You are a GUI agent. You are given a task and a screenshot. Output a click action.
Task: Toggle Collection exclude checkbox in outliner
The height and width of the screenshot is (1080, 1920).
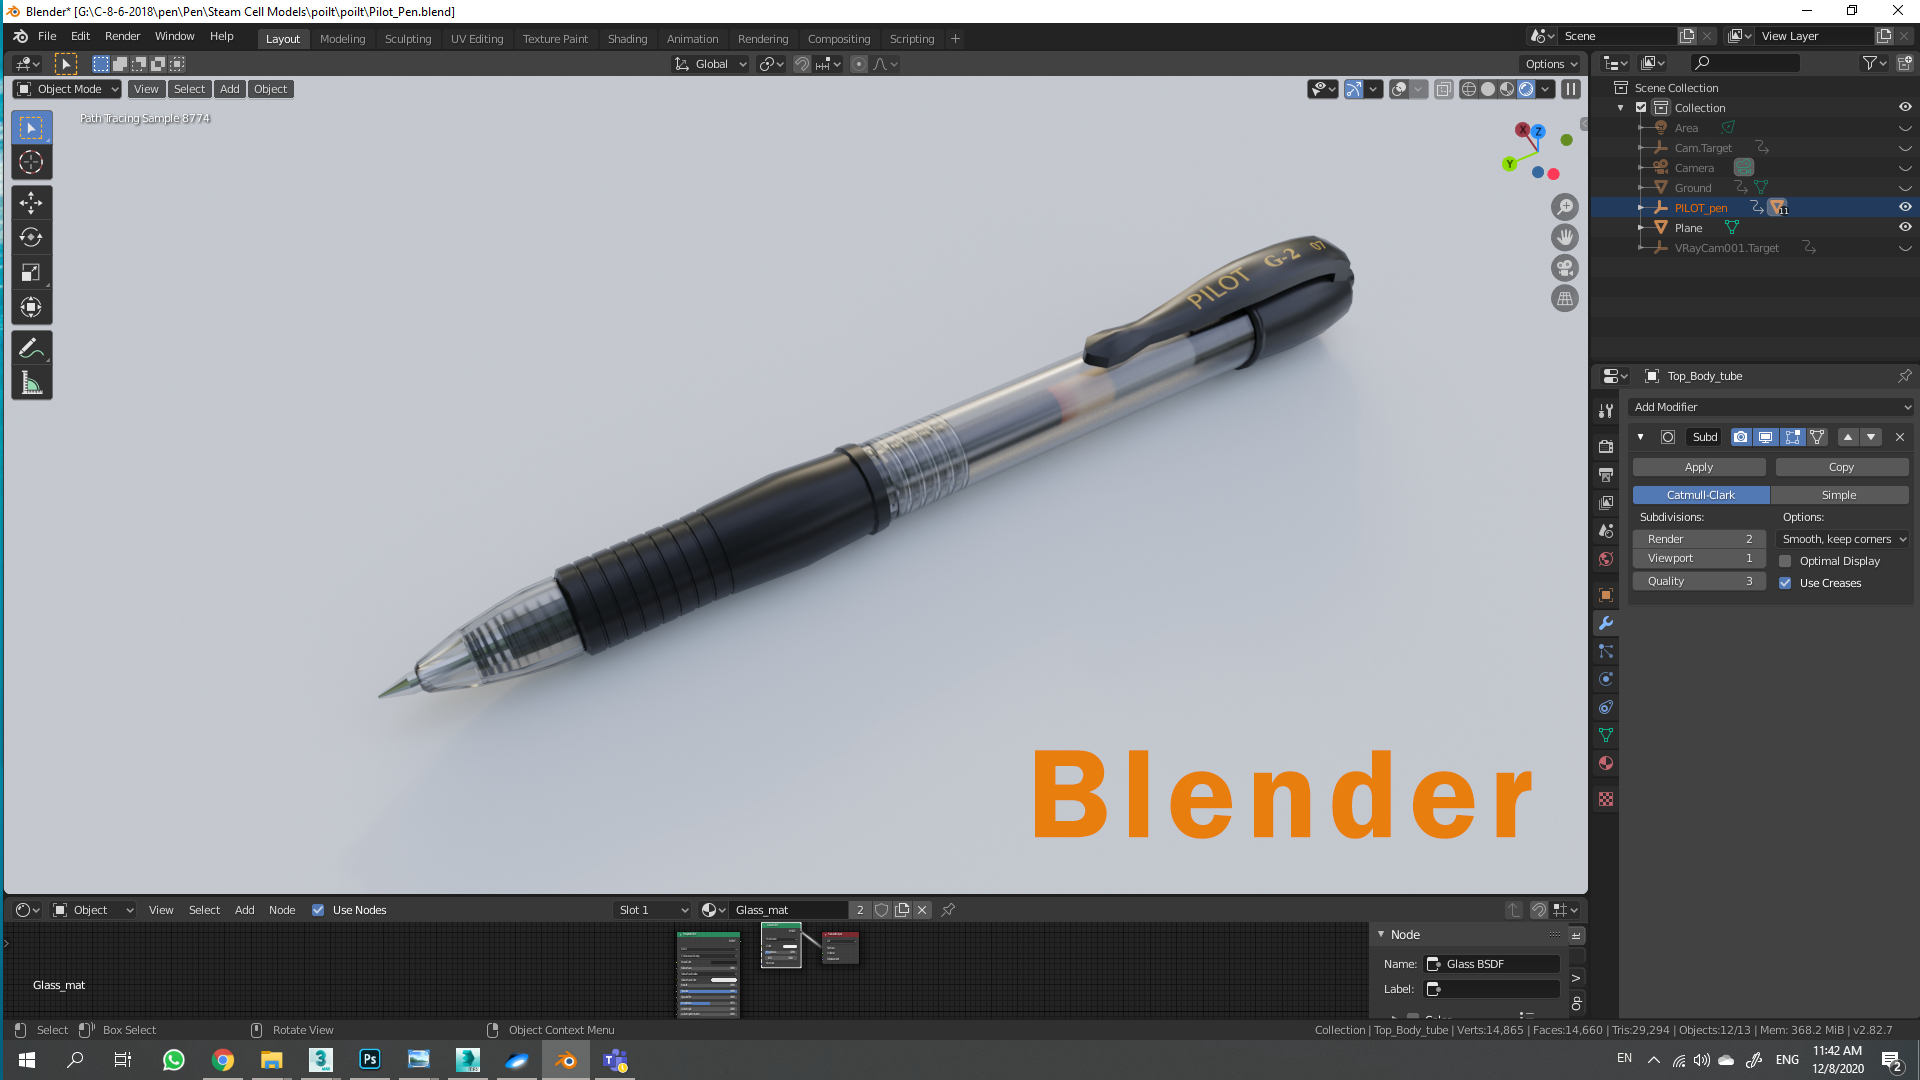coord(1641,108)
